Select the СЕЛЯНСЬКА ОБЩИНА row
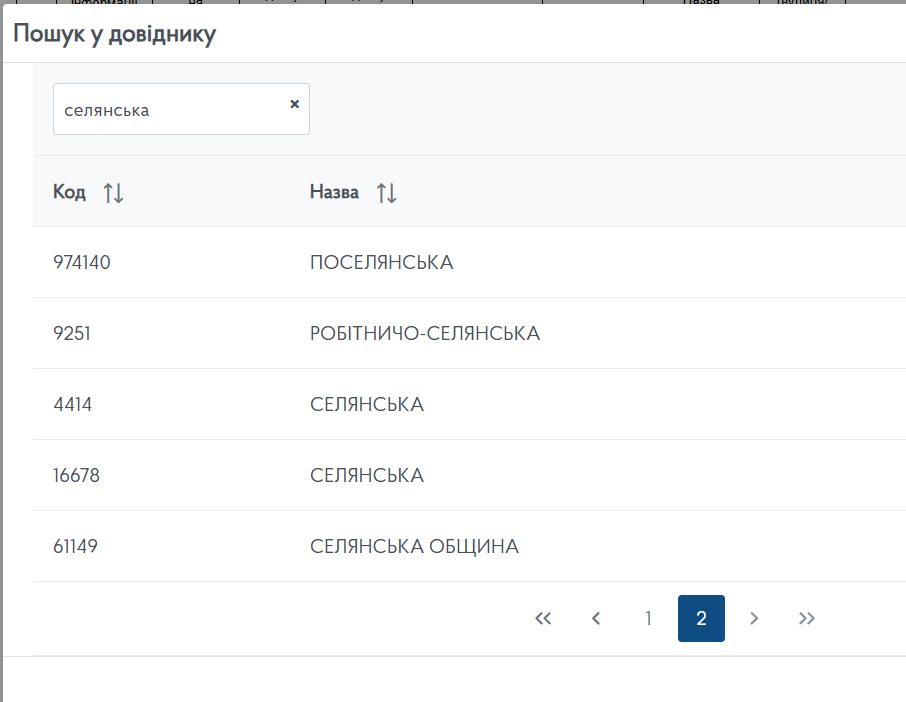Image resolution: width=906 pixels, height=702 pixels. [x=414, y=547]
